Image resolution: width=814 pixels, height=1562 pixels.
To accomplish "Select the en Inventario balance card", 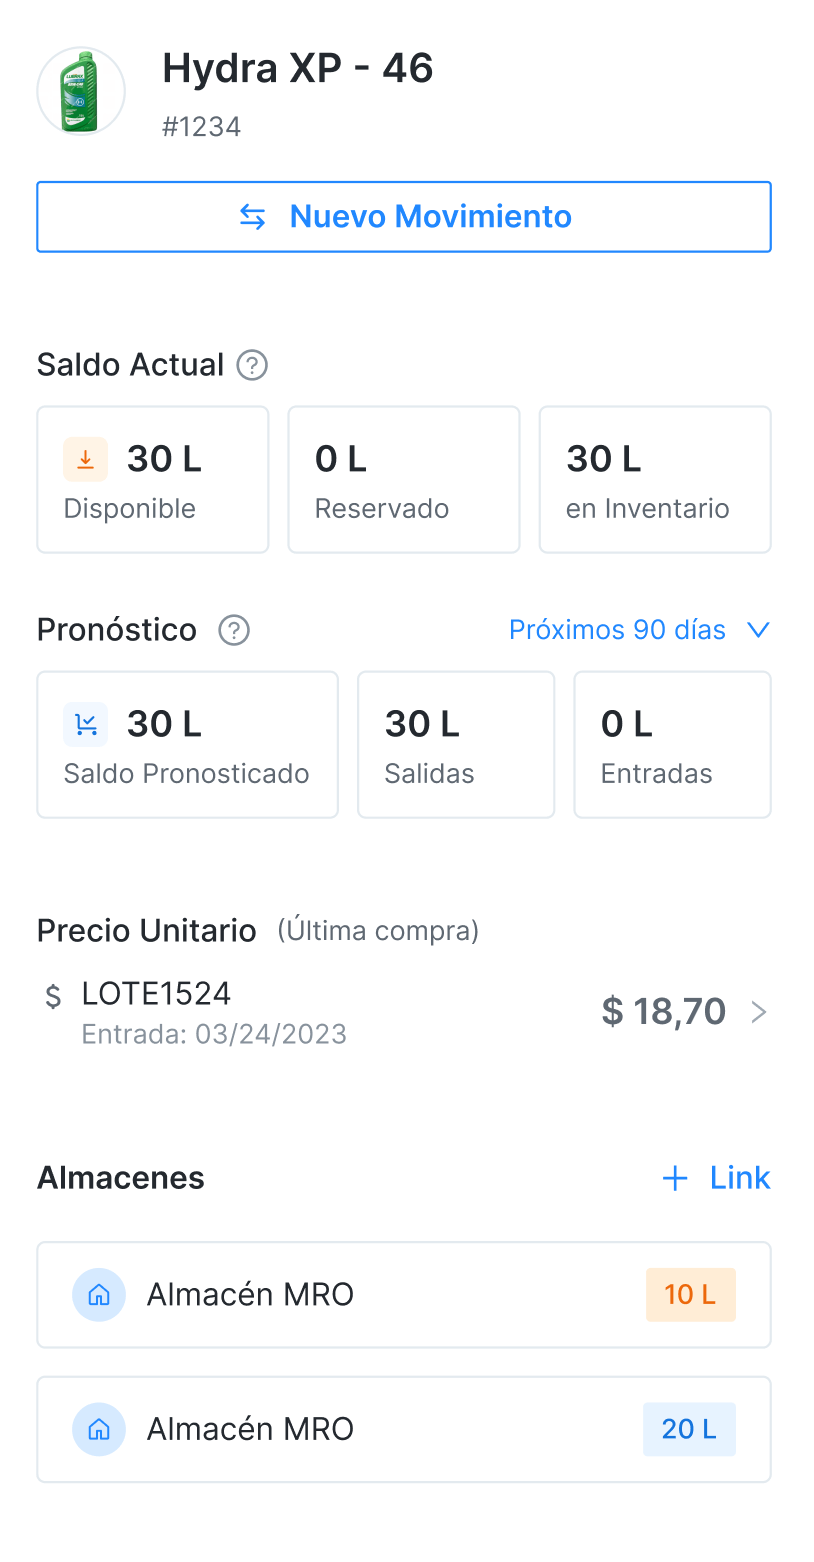I will click(x=654, y=479).
